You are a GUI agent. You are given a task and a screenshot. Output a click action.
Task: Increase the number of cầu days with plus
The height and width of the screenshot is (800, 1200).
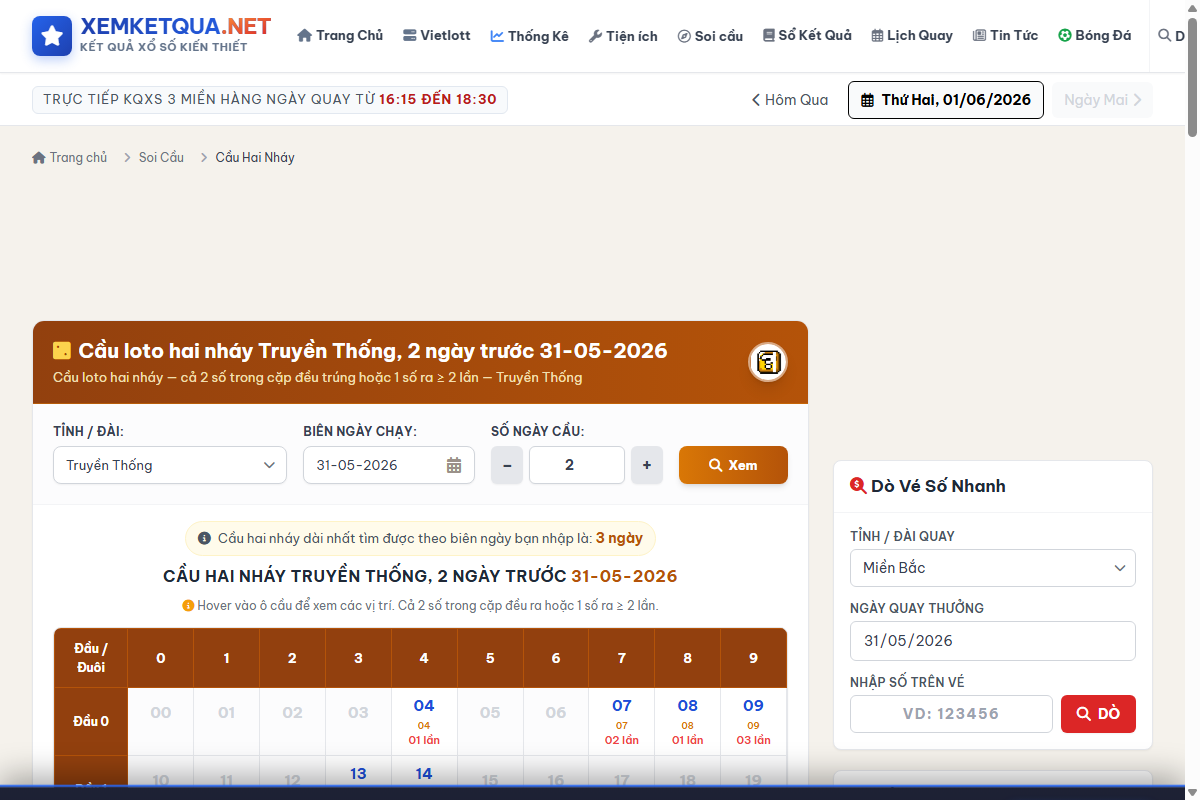[647, 465]
